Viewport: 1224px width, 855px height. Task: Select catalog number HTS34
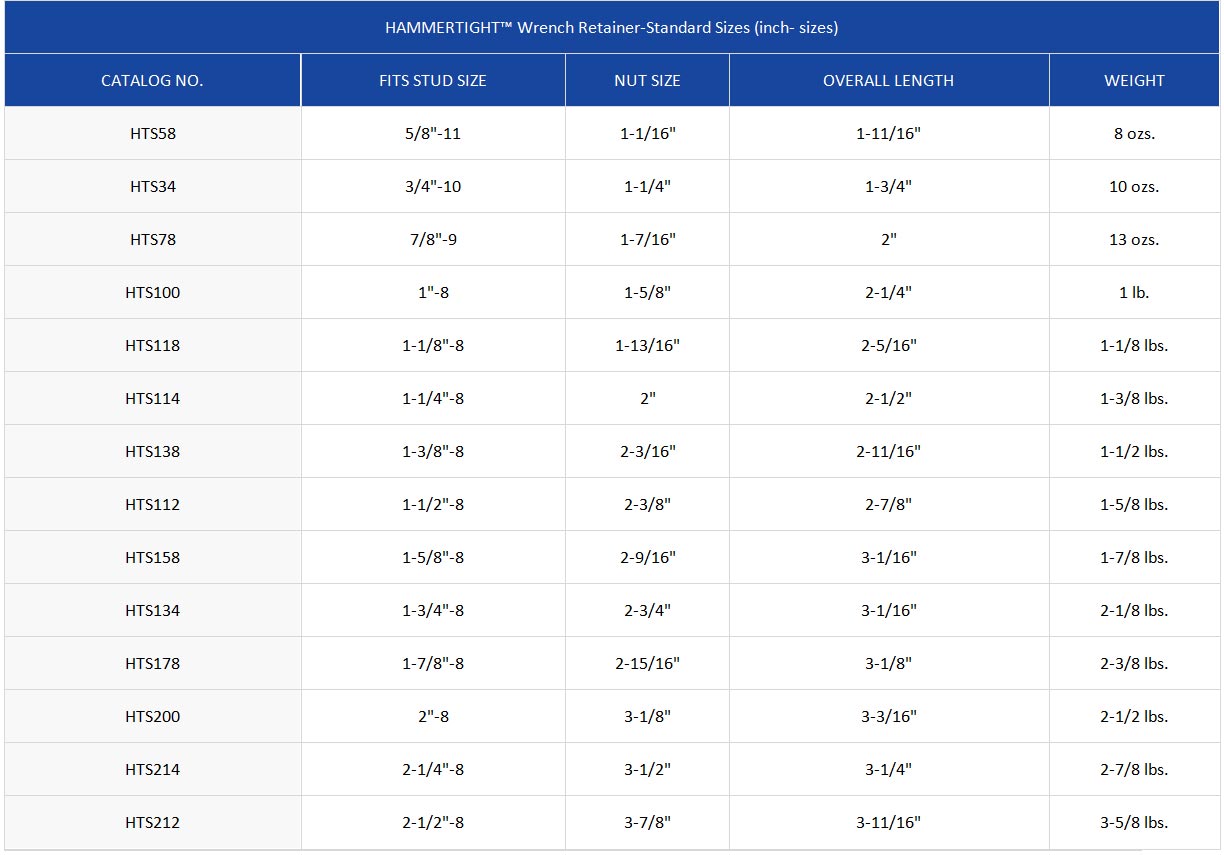click(153, 187)
